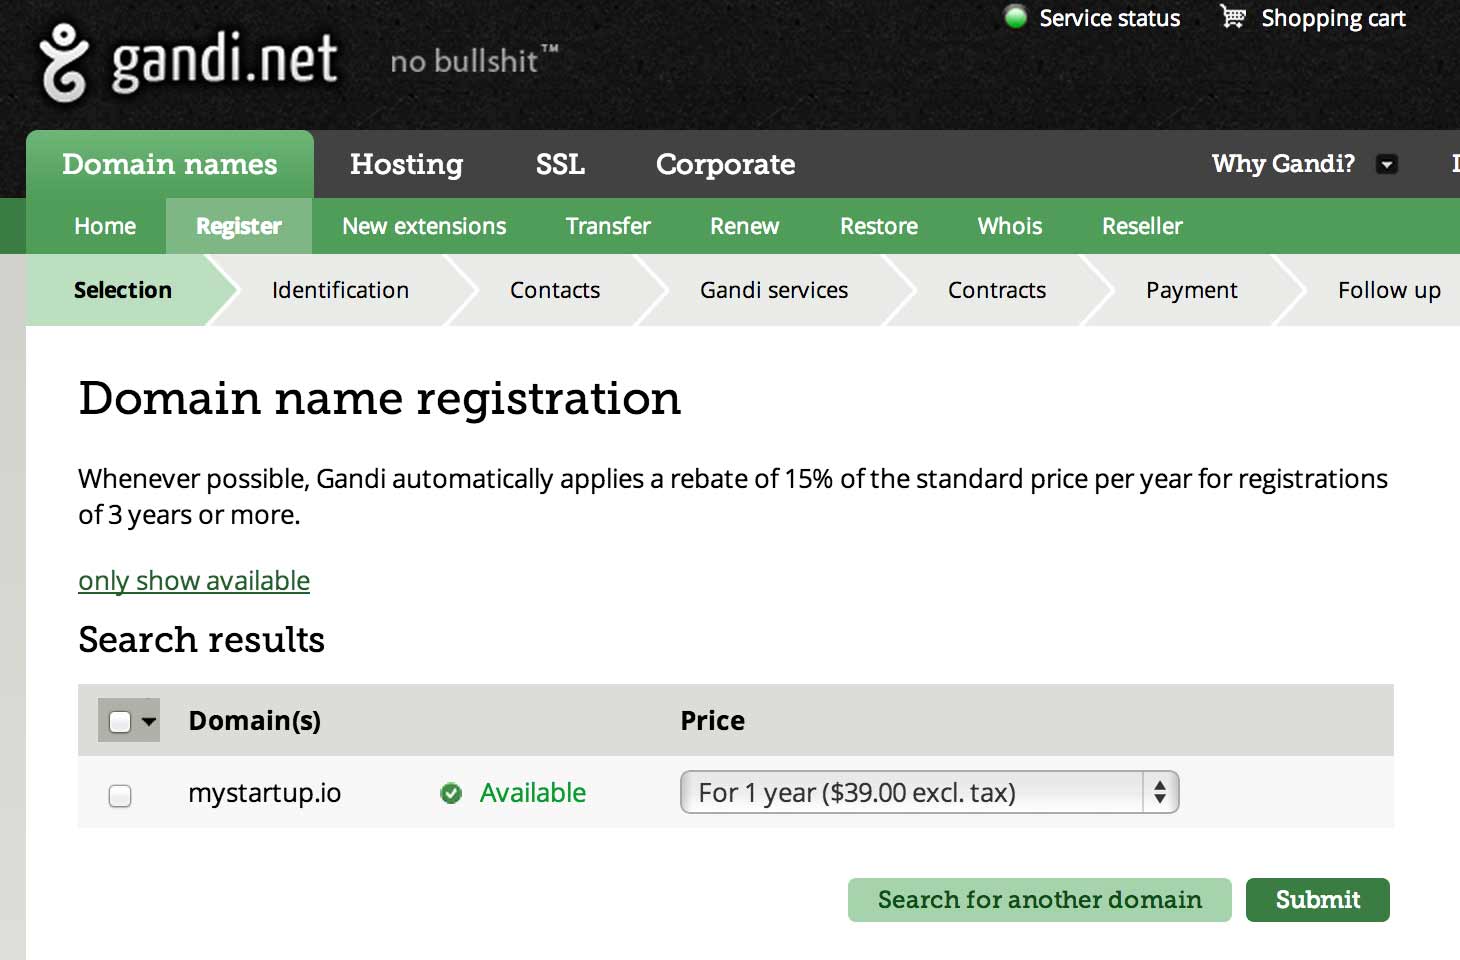Screen dimensions: 1460x960
Task: Open the Renew submenu item
Action: coord(744,226)
